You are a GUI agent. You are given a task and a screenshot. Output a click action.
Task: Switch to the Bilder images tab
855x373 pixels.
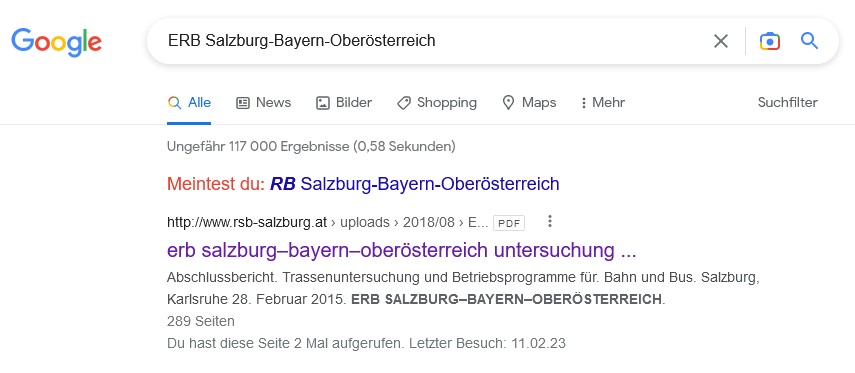point(344,103)
